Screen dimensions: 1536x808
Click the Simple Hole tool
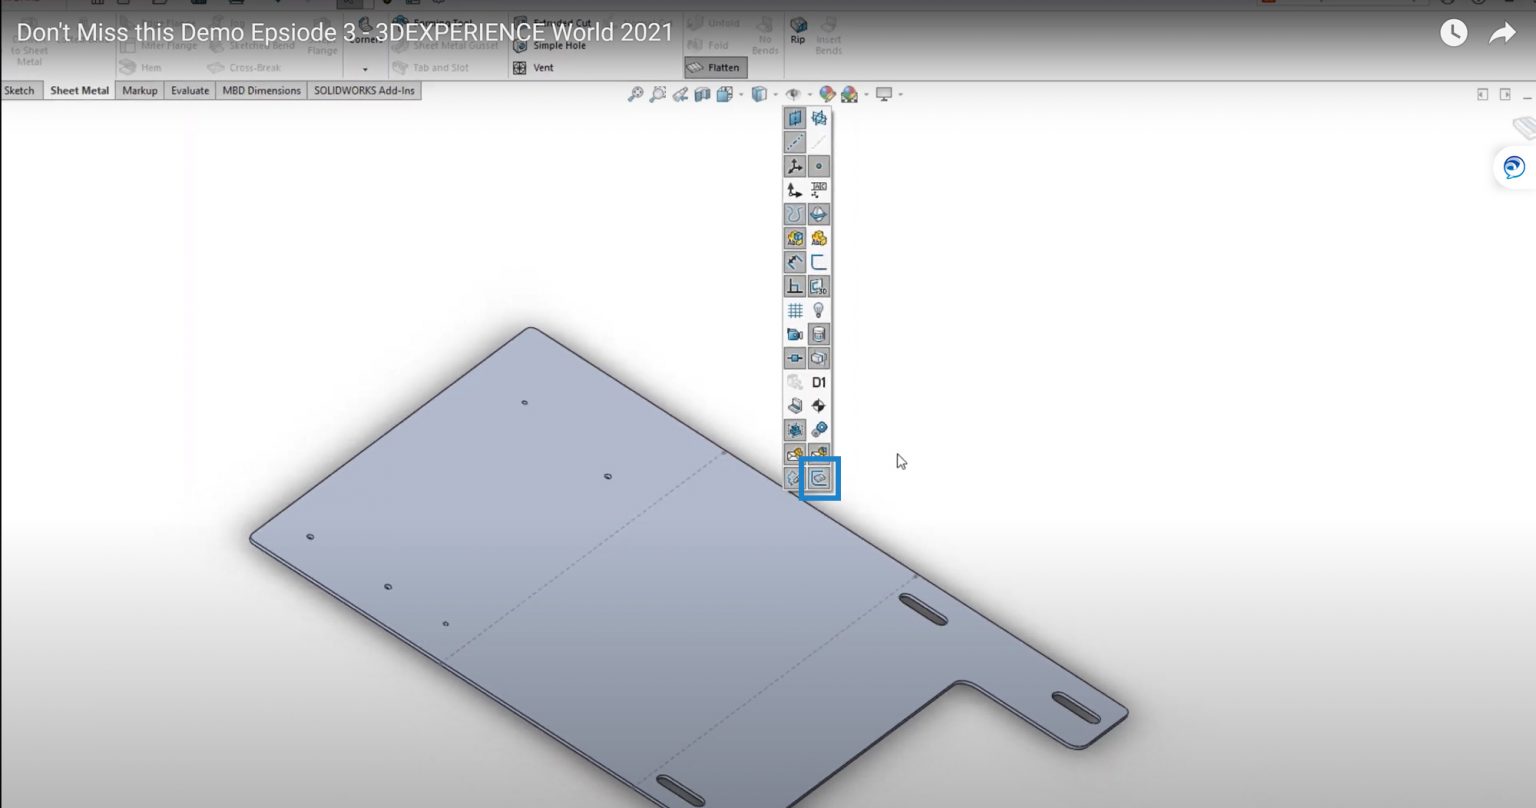[550, 45]
